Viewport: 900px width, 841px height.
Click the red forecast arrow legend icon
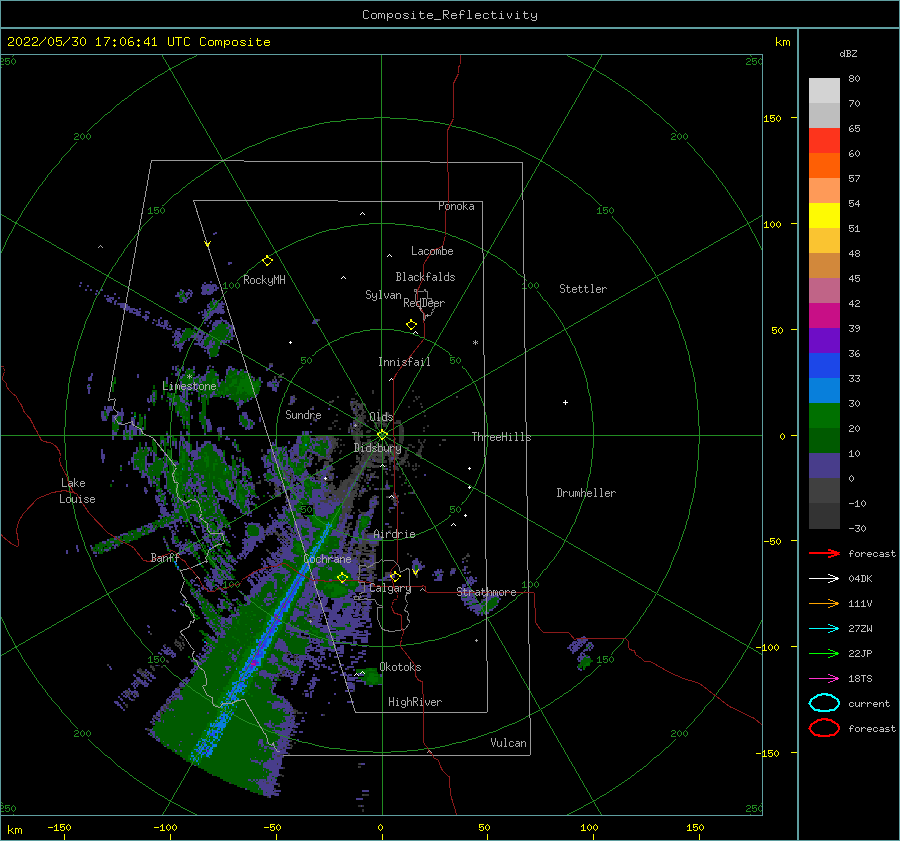point(824,553)
